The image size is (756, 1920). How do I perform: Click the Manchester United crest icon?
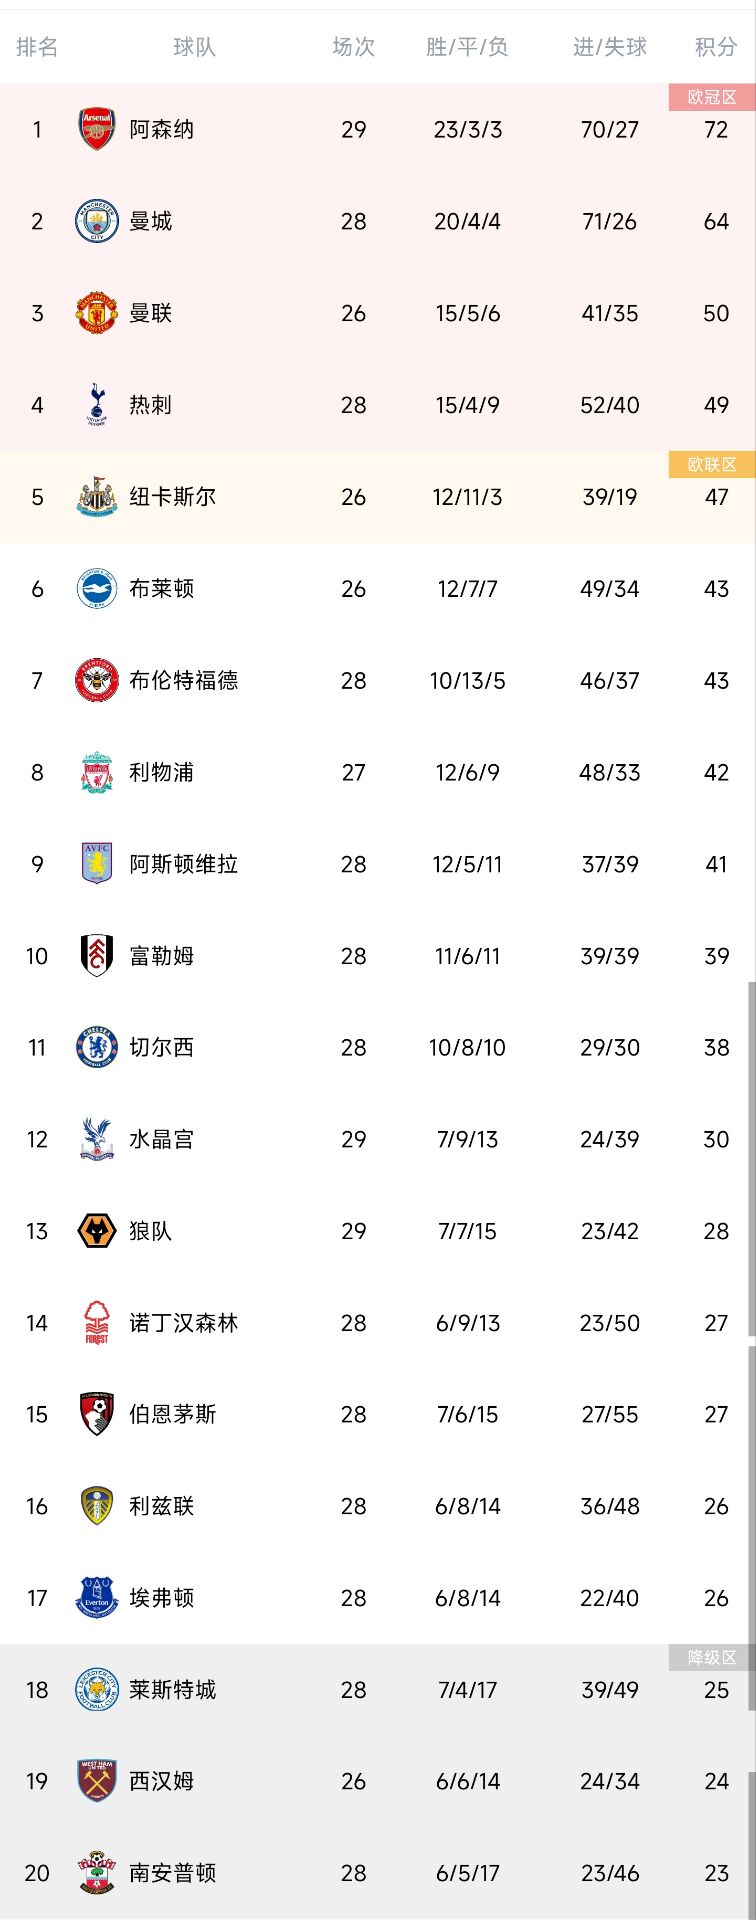[x=97, y=313]
